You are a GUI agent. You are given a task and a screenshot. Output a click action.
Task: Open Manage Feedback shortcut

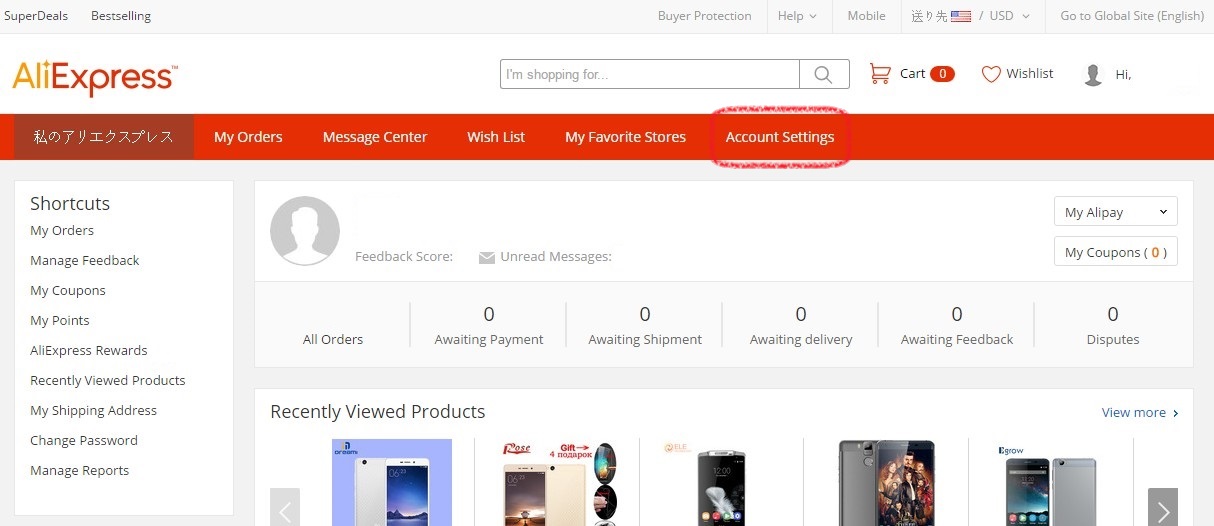click(x=85, y=261)
